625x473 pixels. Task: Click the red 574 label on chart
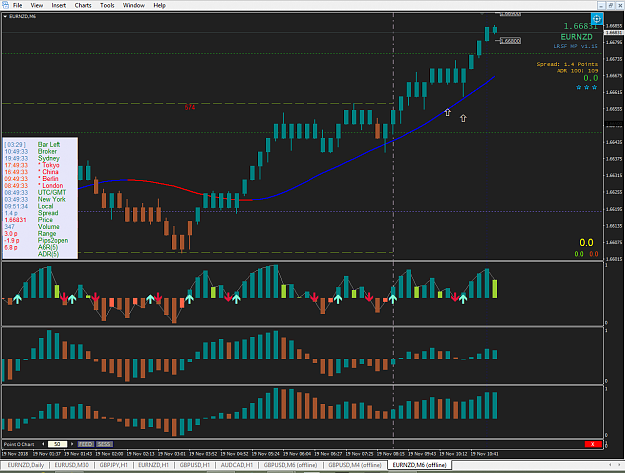pos(190,108)
